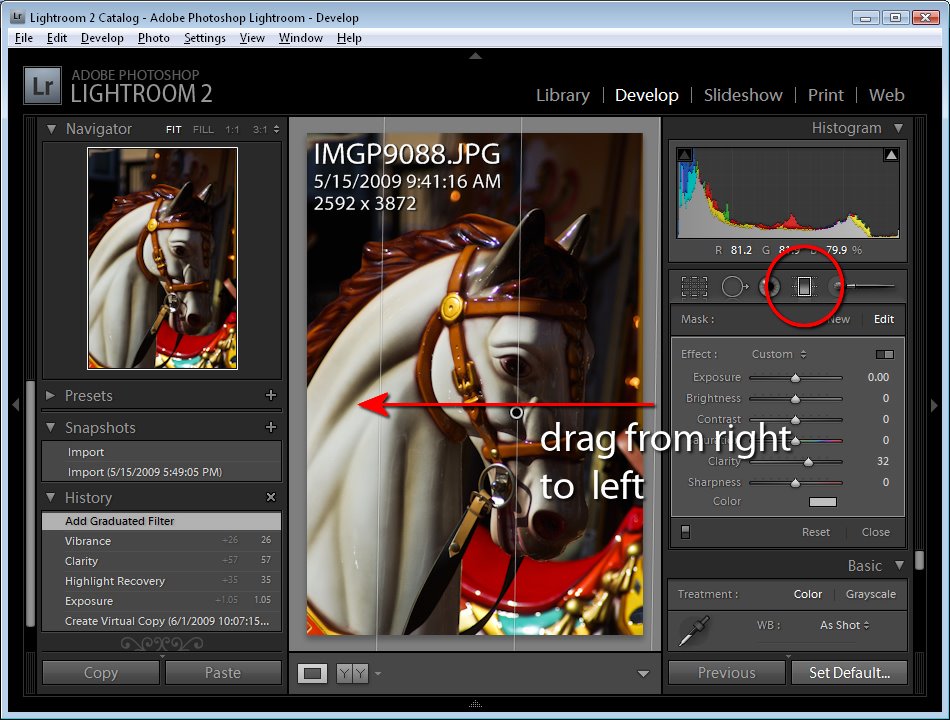Screen dimensions: 950x720
Task: Select Edit mask mode
Action: (883, 319)
